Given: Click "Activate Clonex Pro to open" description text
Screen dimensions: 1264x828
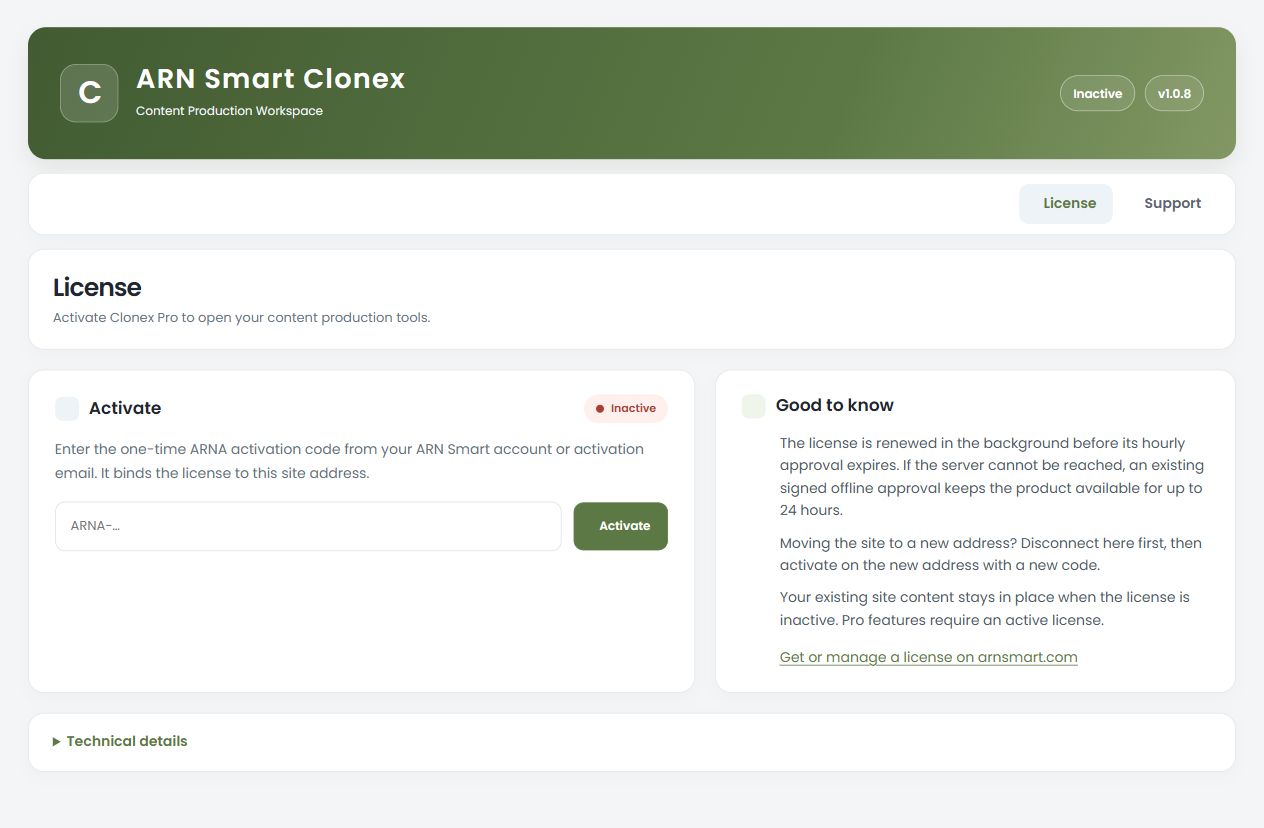Looking at the screenshot, I should coord(241,318).
